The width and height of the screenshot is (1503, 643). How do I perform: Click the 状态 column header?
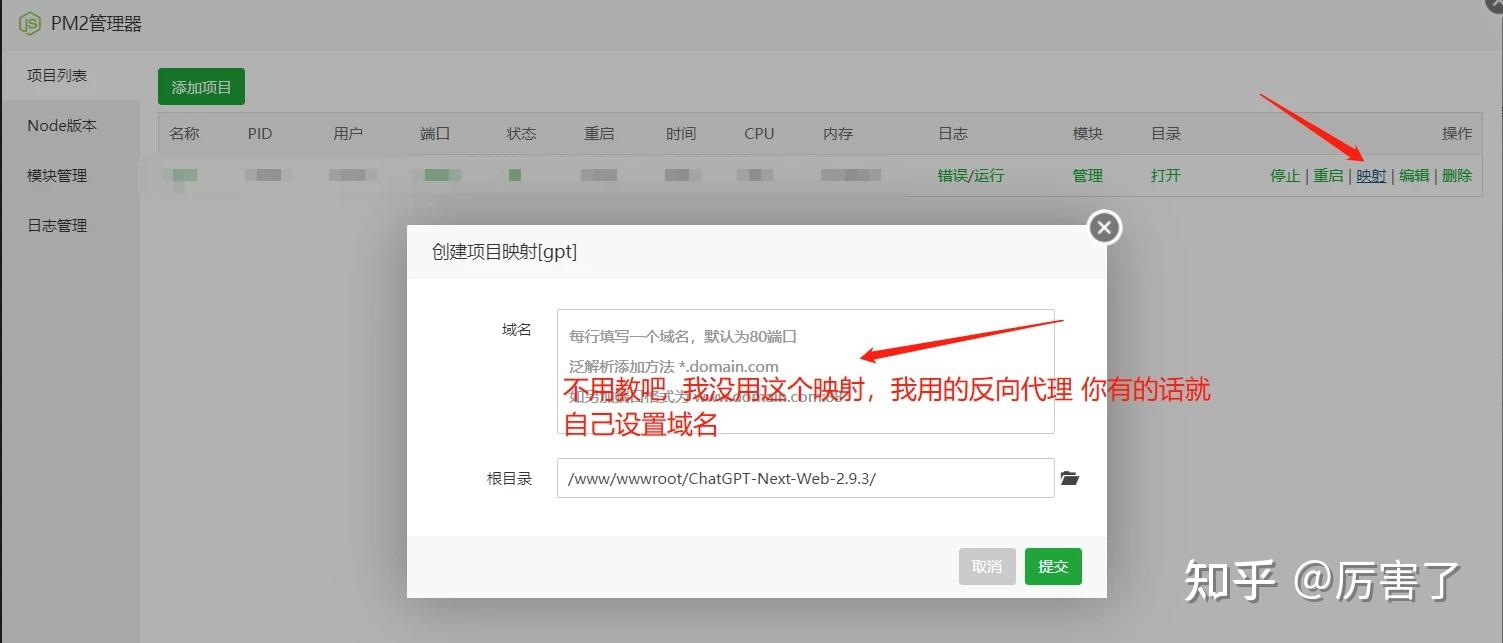click(522, 133)
